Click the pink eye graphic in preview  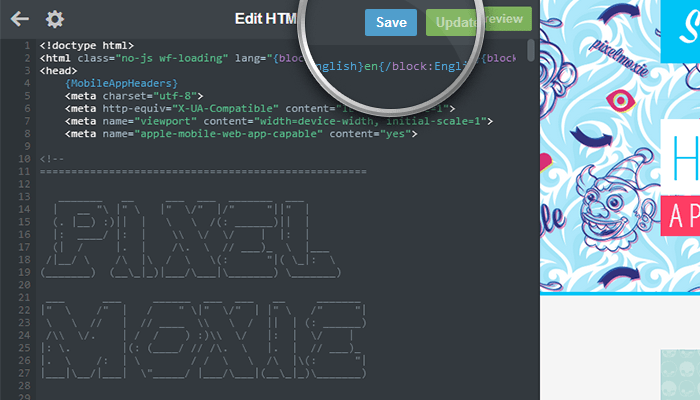[621, 101]
